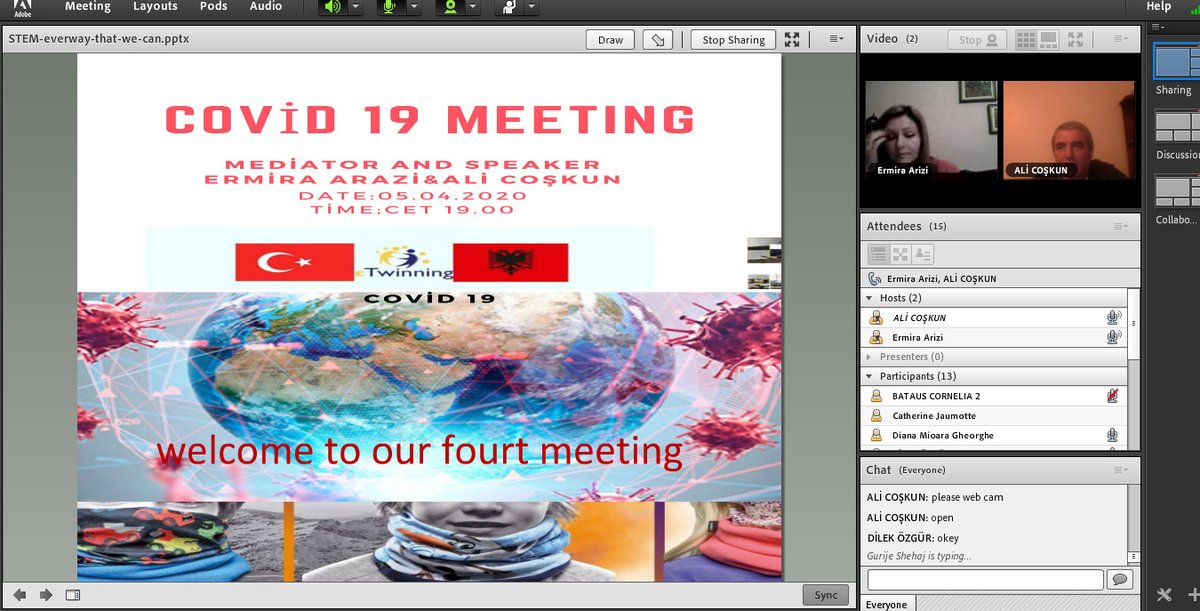1200x611 pixels.
Task: Mute the speaker audio icon
Action: coord(332,7)
